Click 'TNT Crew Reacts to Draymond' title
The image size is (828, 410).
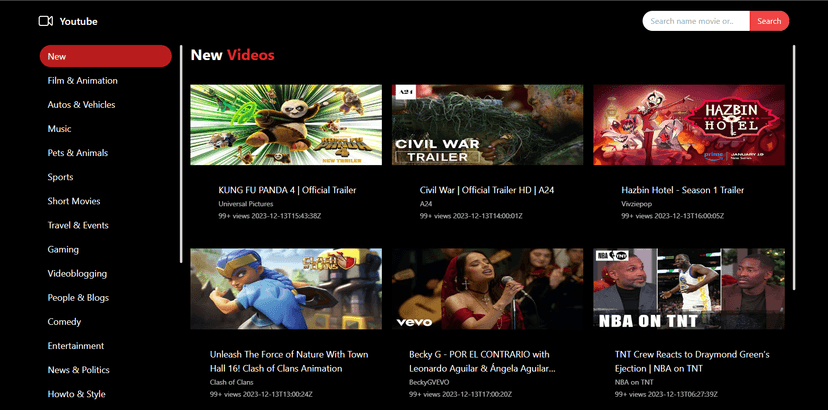[x=692, y=361]
